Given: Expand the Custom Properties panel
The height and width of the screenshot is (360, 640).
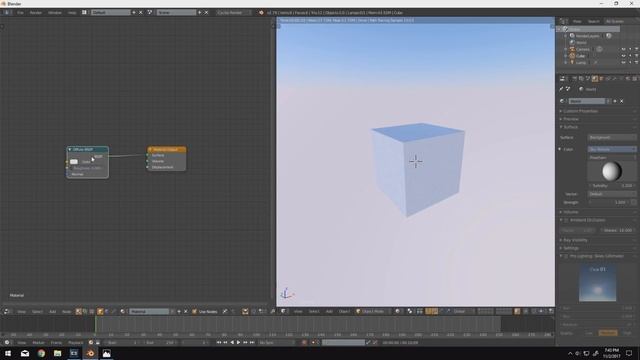Looking at the screenshot, I should pos(580,111).
